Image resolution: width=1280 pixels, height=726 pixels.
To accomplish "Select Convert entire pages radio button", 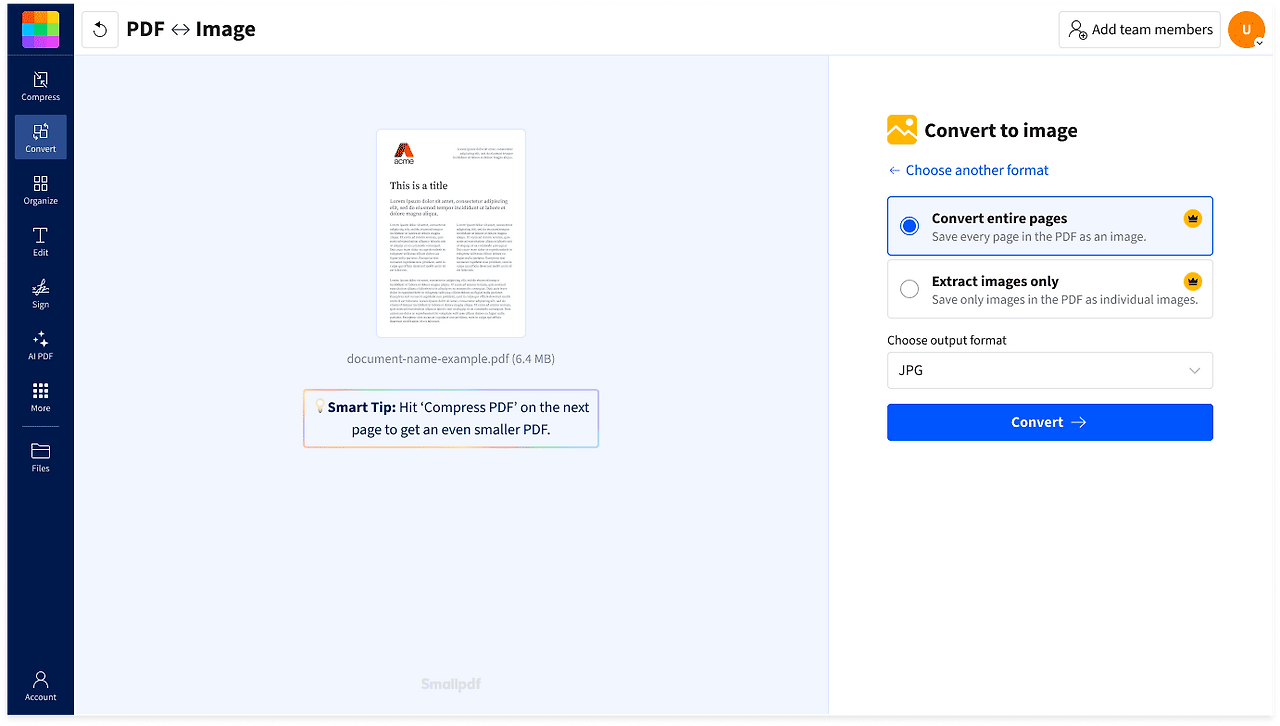I will 909,226.
